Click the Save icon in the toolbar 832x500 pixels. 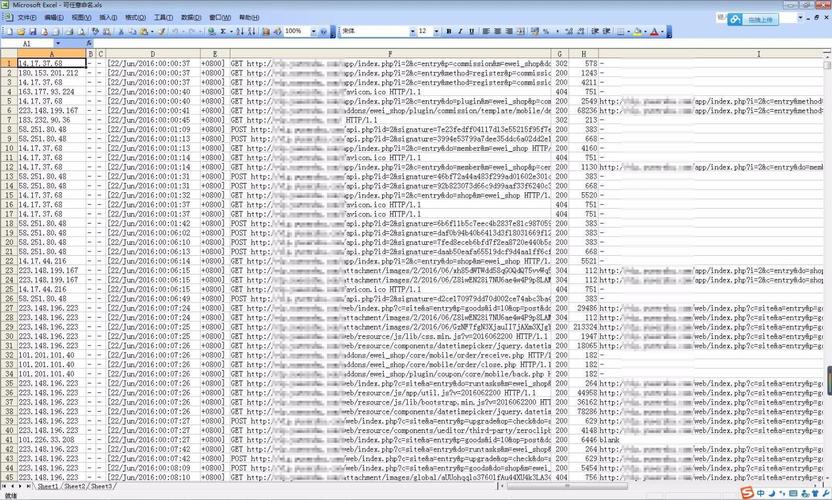point(31,31)
